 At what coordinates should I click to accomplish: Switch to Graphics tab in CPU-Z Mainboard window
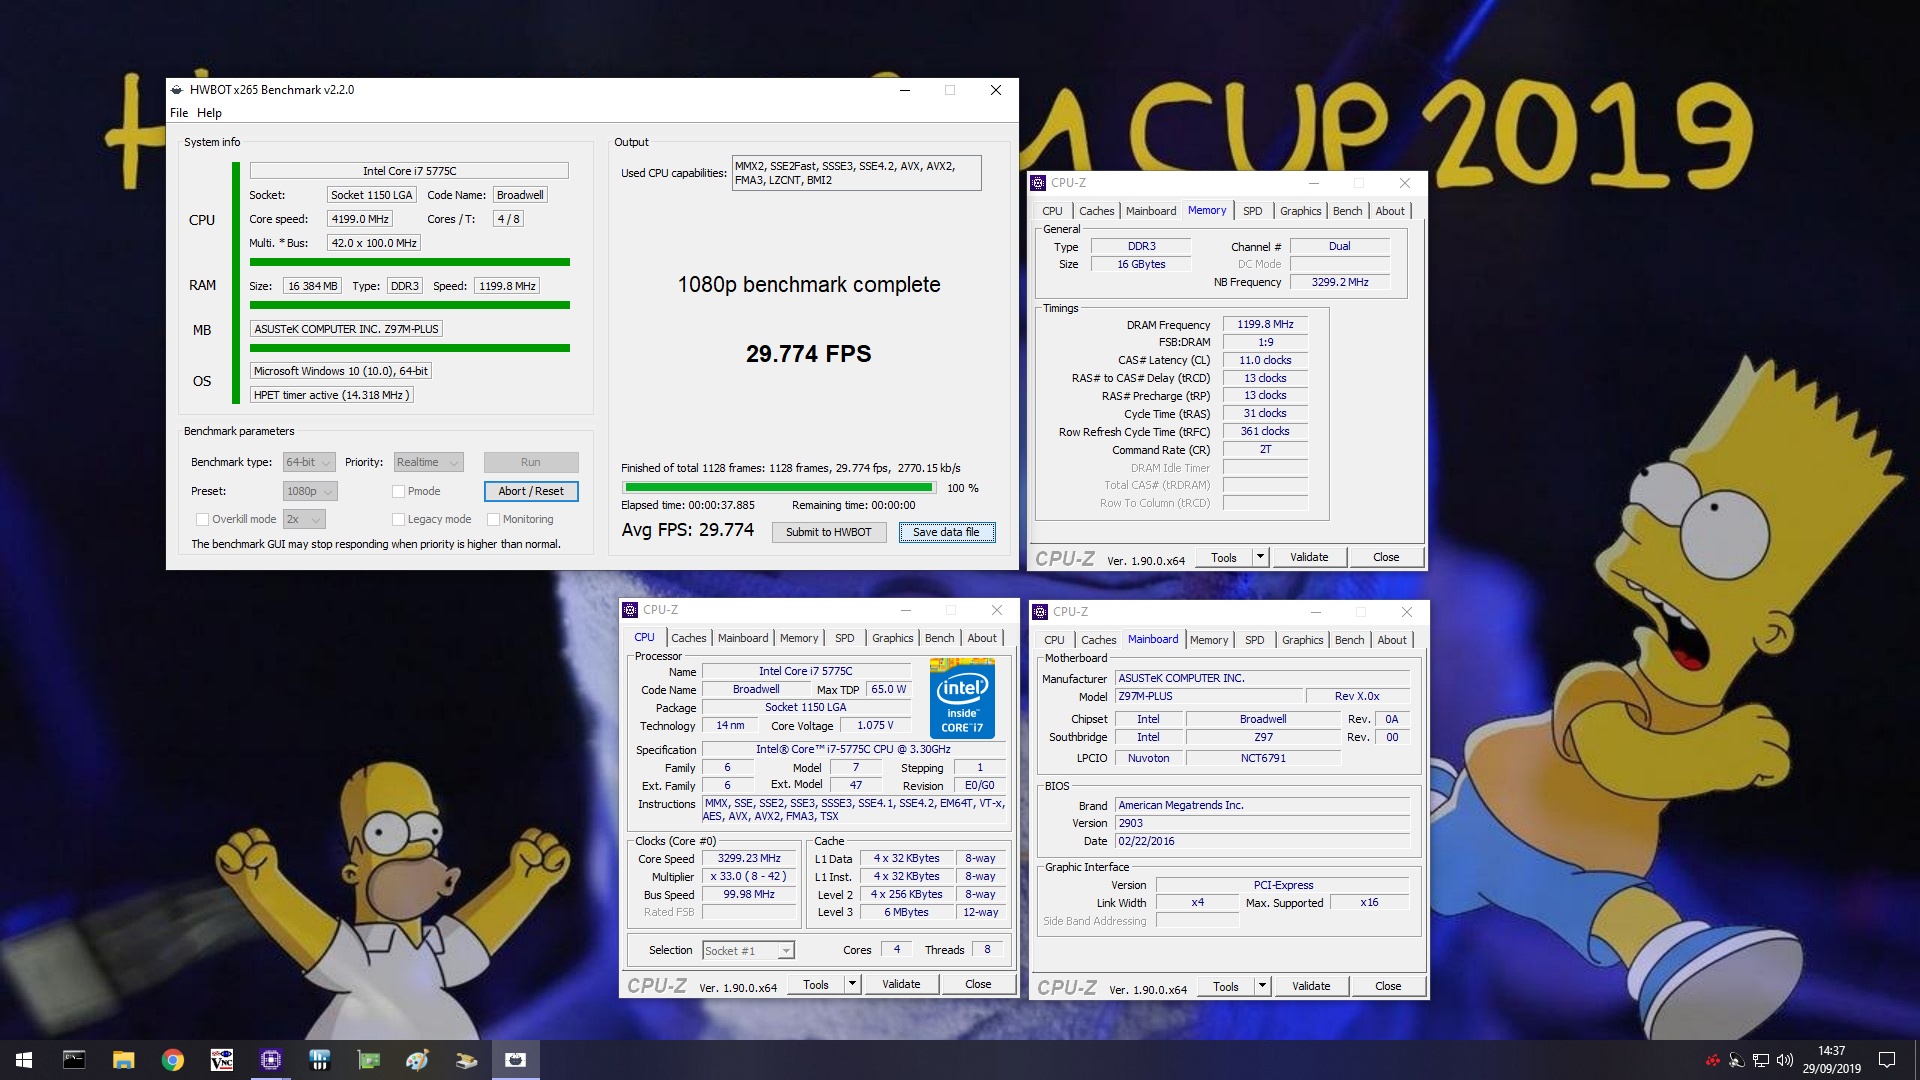[1303, 640]
